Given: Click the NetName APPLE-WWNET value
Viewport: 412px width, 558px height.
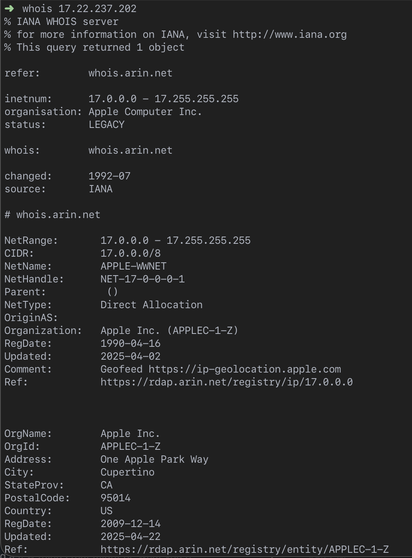Looking at the screenshot, I should tap(133, 266).
